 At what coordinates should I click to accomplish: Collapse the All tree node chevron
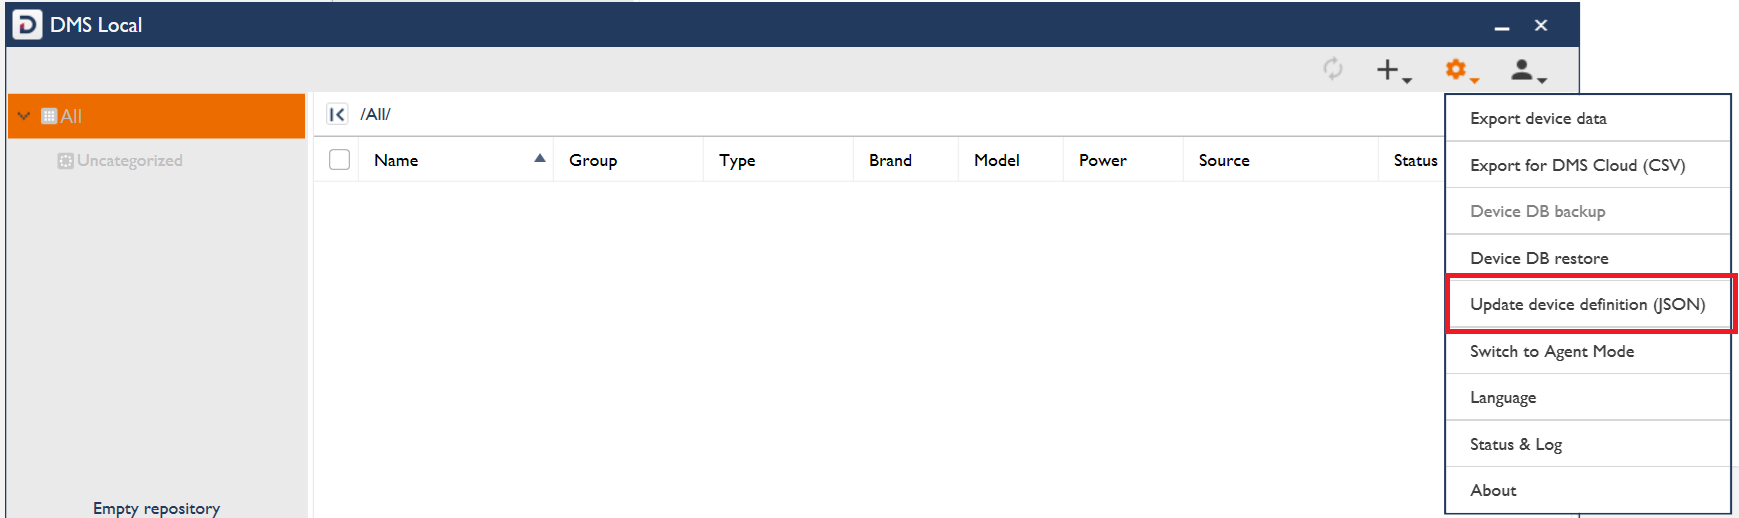(x=24, y=116)
